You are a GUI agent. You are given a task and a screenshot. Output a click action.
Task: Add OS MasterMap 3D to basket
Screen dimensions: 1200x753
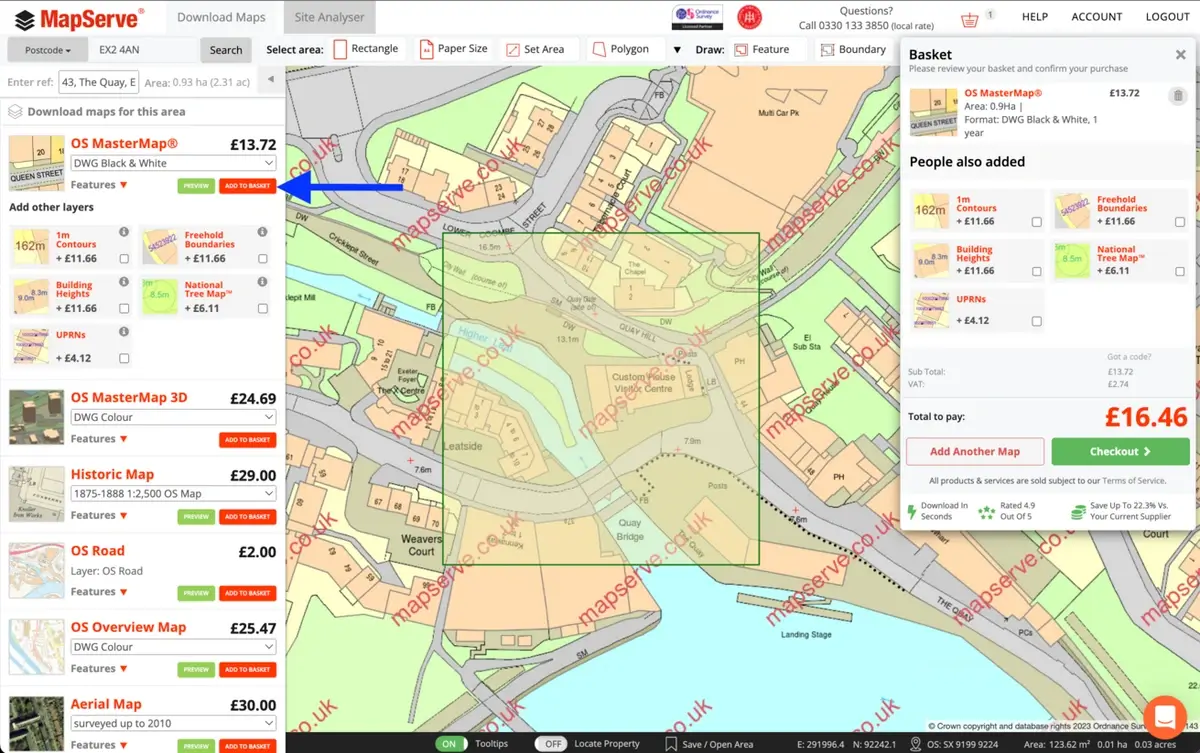tap(247, 440)
